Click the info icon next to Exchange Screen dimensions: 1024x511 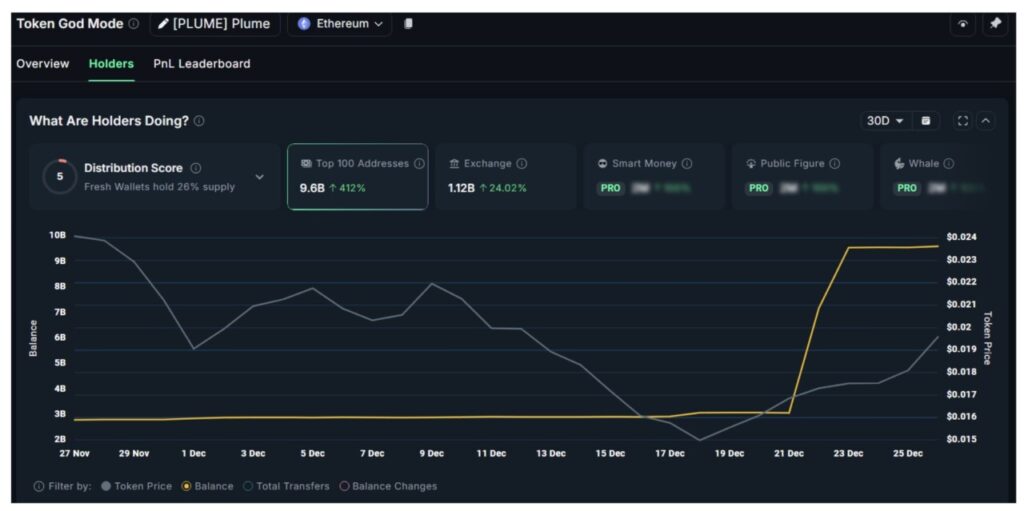click(522, 164)
